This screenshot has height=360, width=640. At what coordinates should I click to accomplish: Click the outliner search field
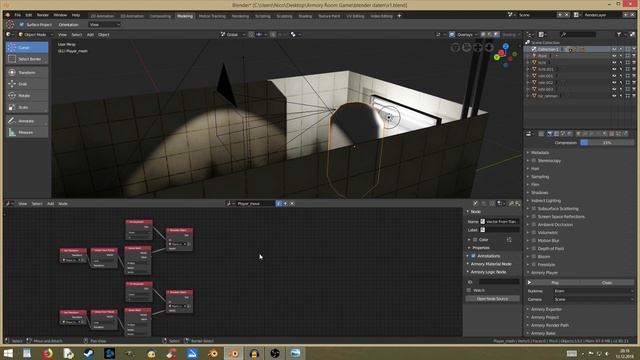click(x=578, y=35)
